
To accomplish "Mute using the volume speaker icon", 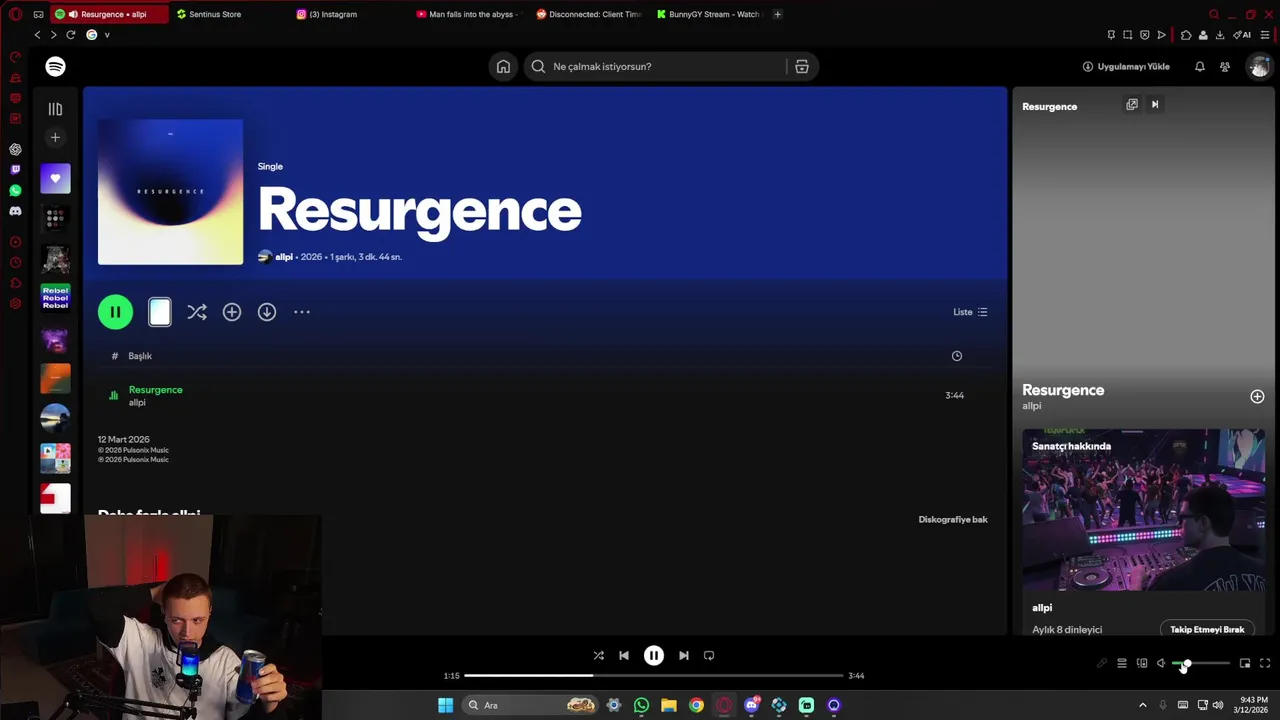I will point(1161,663).
